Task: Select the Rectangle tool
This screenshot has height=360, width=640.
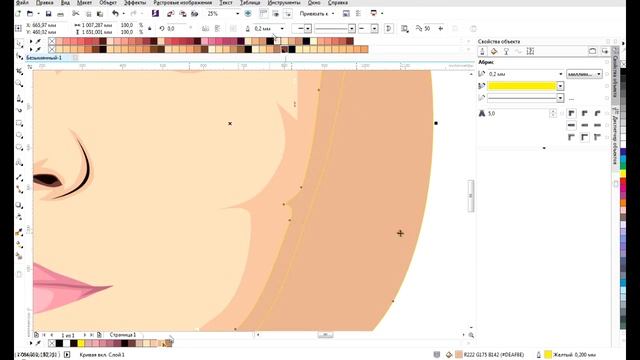Action: point(19,123)
